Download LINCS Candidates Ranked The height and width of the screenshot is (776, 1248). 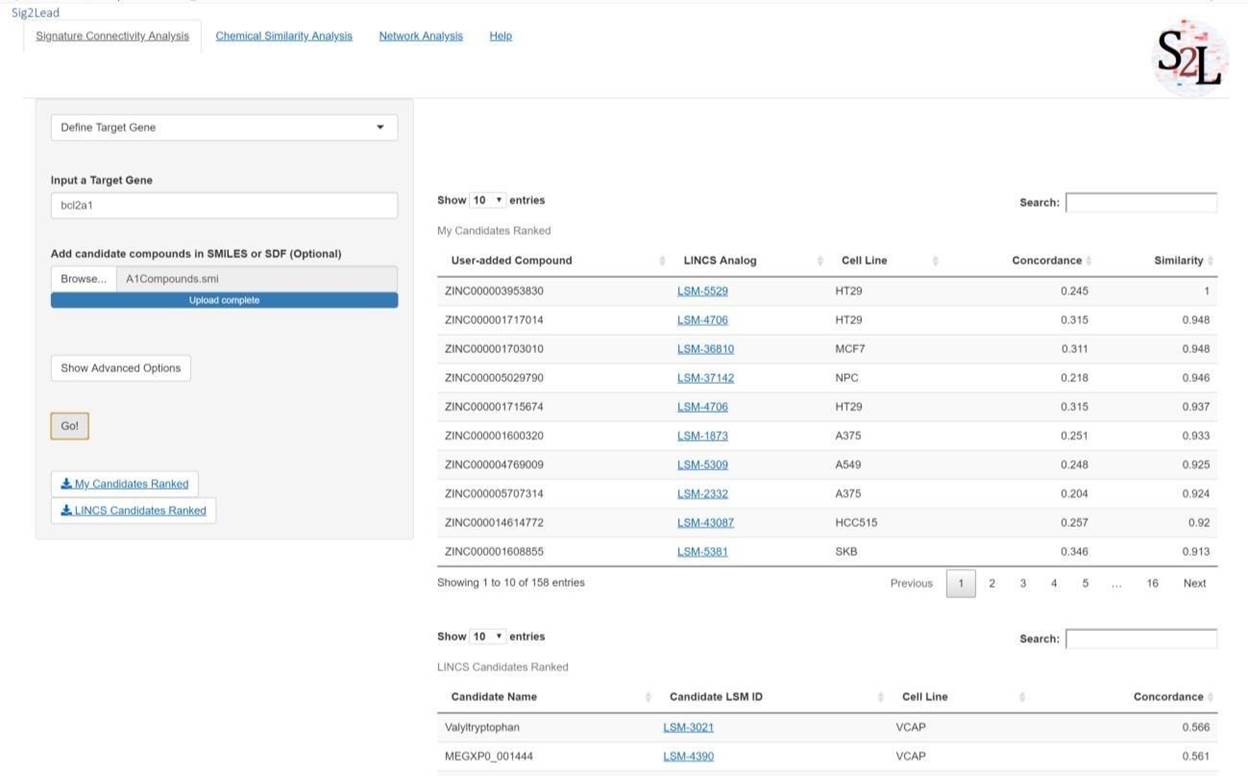(x=134, y=510)
